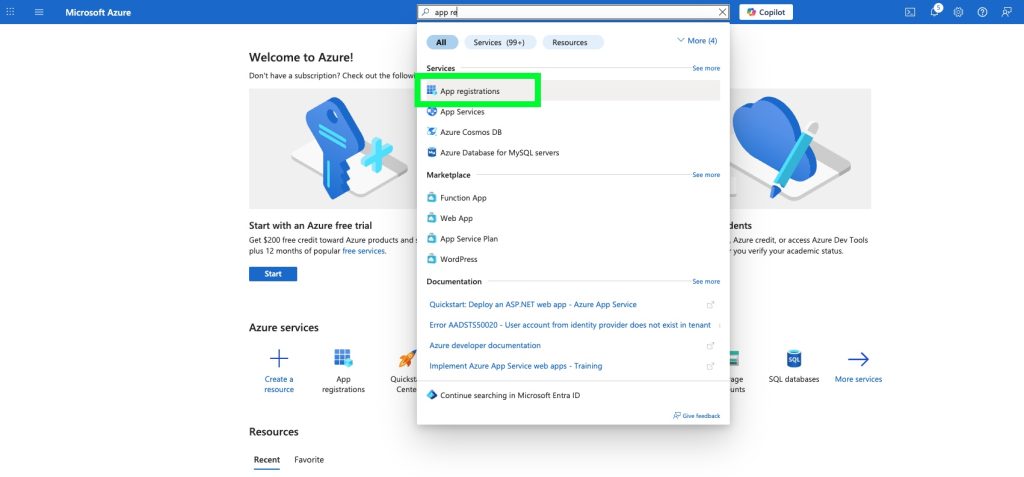This screenshot has width=1024, height=477.
Task: Open Azure developer documentation link
Action: click(x=485, y=345)
